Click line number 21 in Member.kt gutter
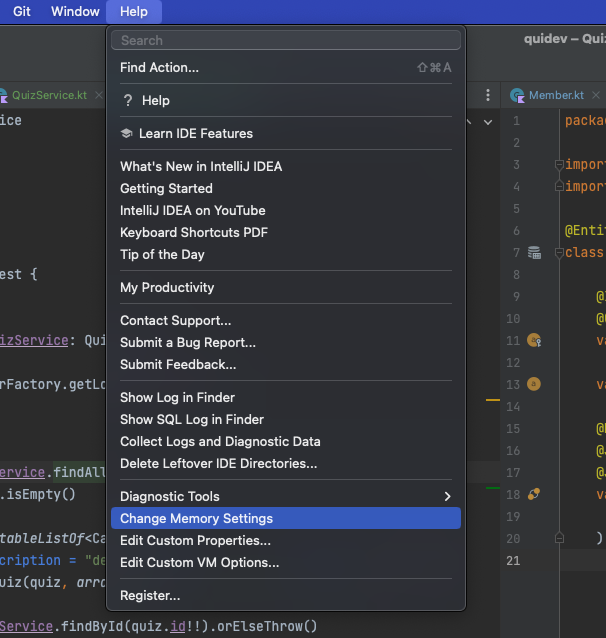The width and height of the screenshot is (606, 638). (x=513, y=561)
